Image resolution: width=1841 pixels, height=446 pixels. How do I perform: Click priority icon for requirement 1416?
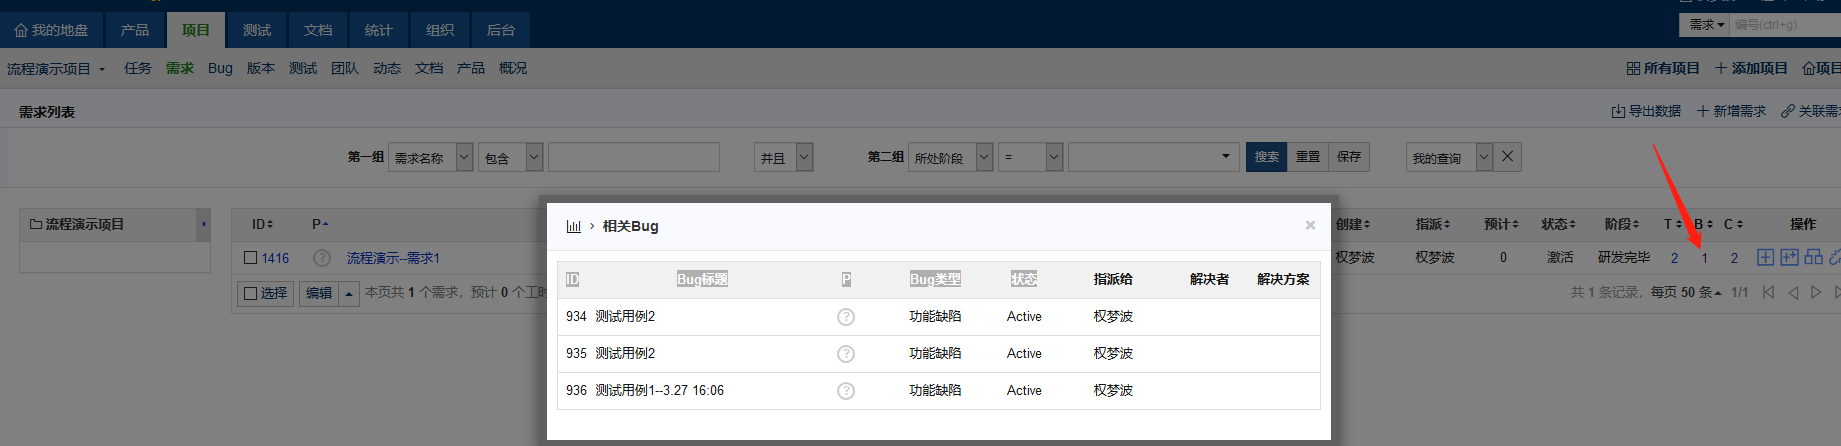tap(322, 258)
